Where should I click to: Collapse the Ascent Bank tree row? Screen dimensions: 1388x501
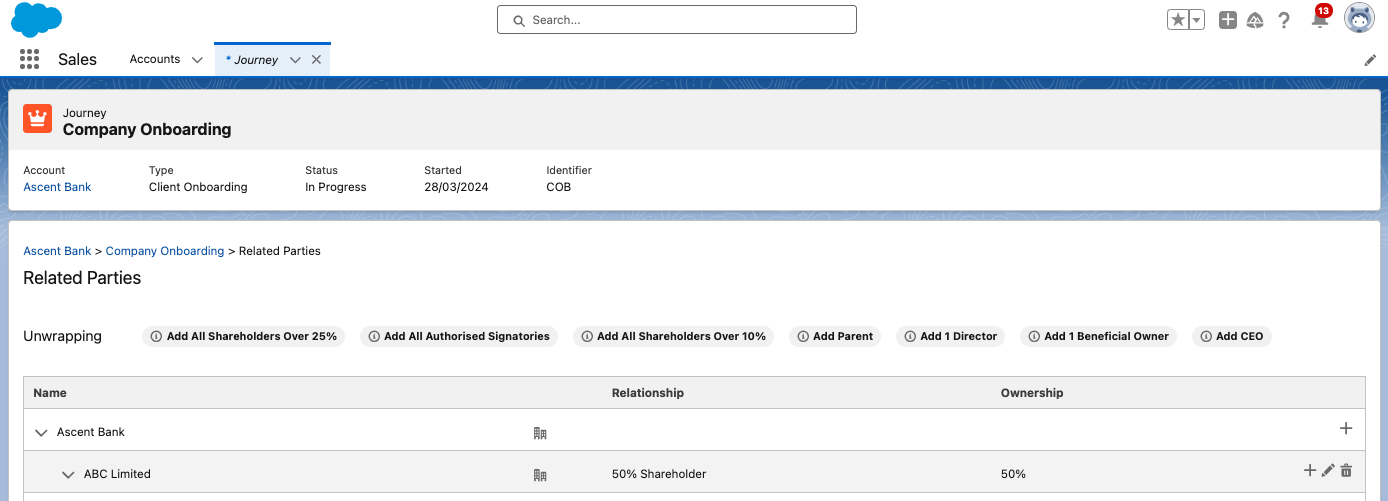point(41,433)
